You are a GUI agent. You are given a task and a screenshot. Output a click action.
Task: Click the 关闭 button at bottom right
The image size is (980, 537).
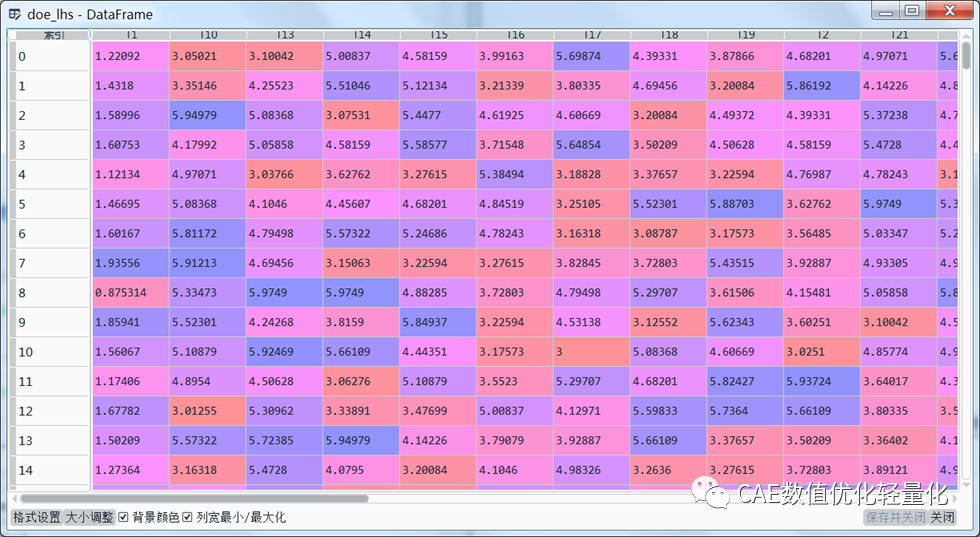click(942, 517)
